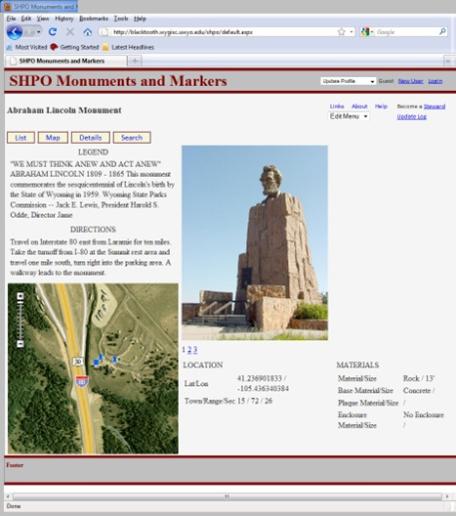Open the Help menu in menu bar

tap(140, 19)
